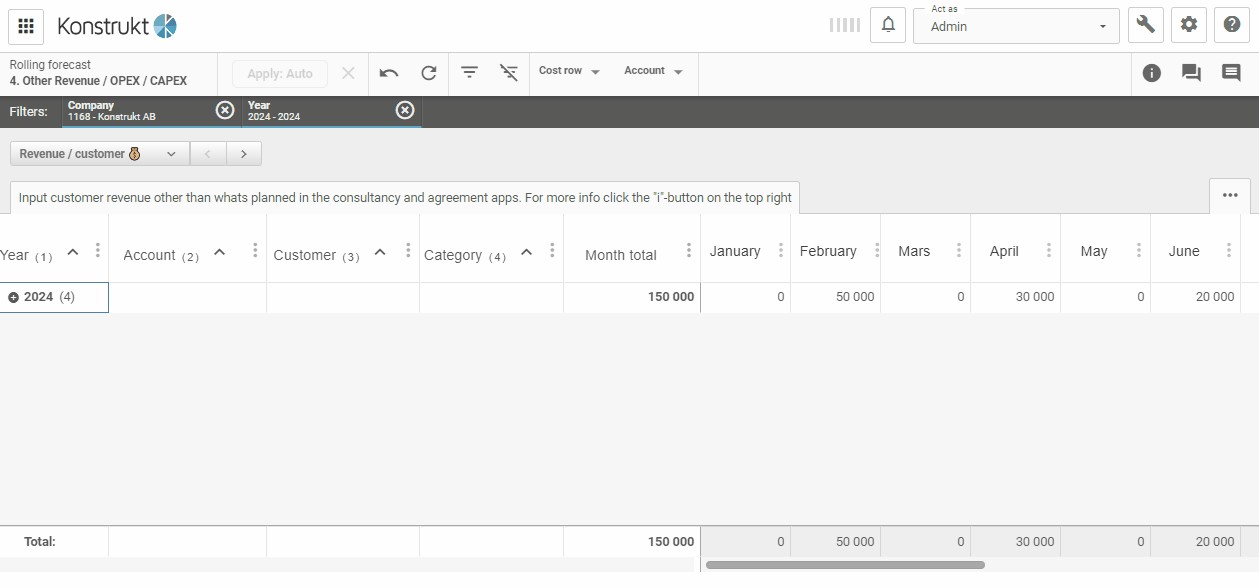Open the wrench admin tools
The height and width of the screenshot is (588, 1259).
[x=1146, y=26]
